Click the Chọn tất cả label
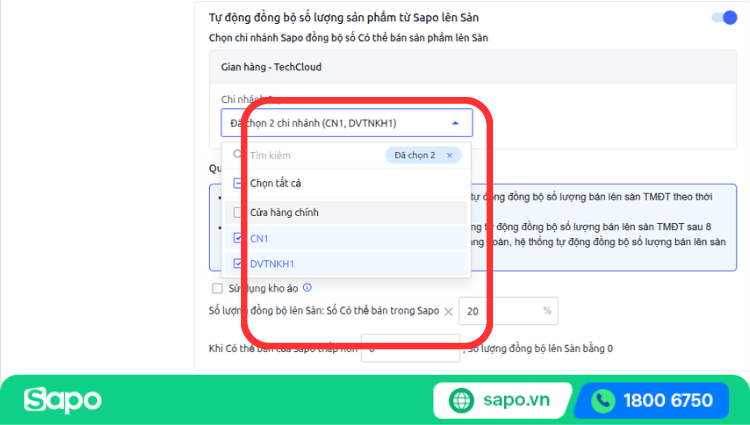Viewport: 750px width, 425px height. (276, 183)
